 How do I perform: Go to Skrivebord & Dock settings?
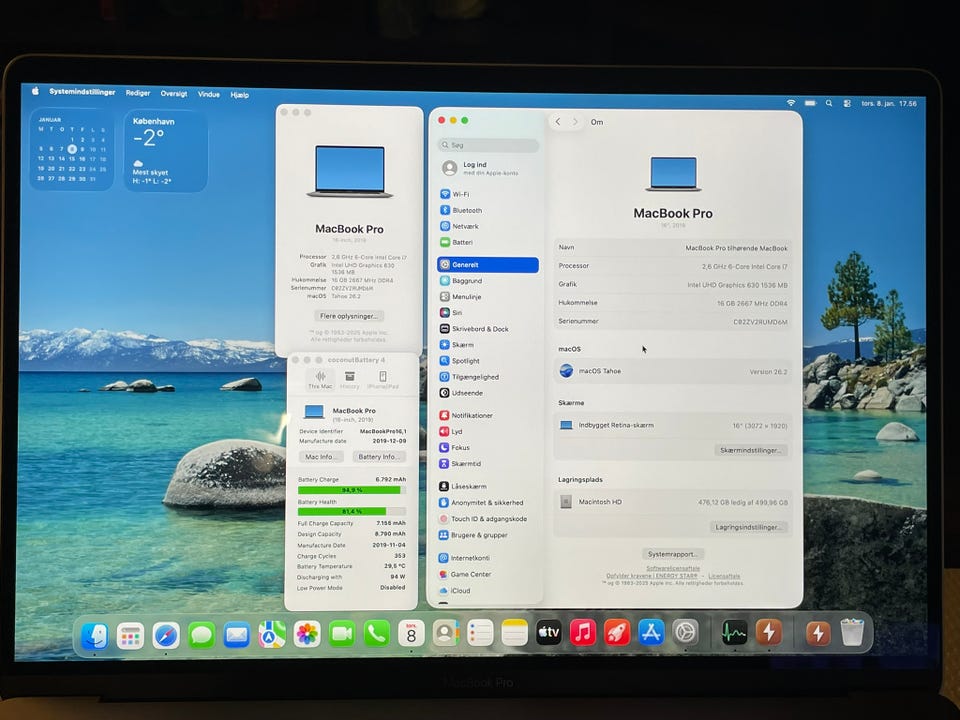point(479,329)
